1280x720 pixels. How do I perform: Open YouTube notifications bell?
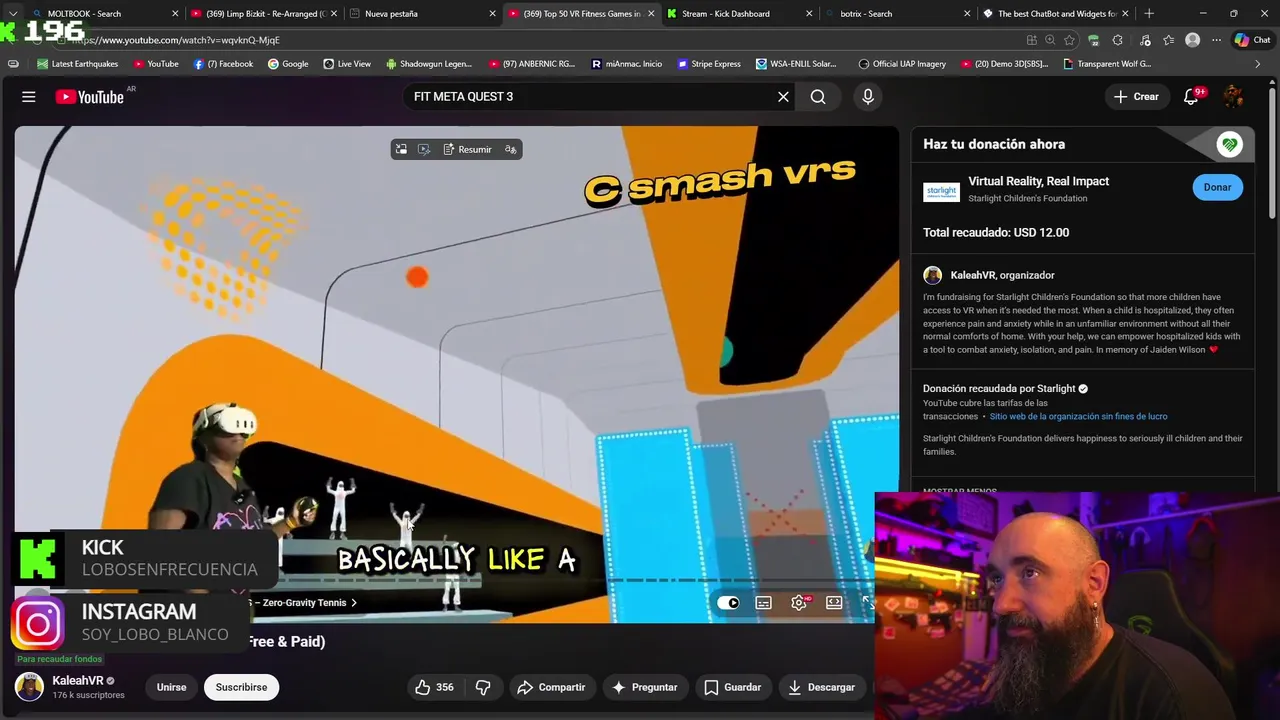(x=1191, y=97)
